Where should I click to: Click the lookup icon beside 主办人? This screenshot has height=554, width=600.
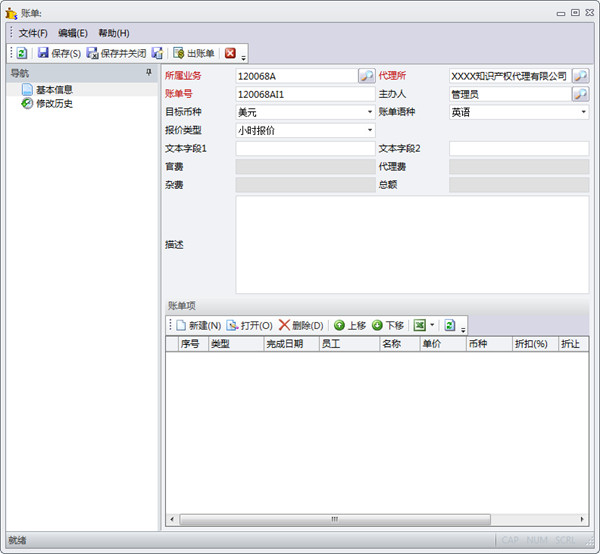[580, 94]
